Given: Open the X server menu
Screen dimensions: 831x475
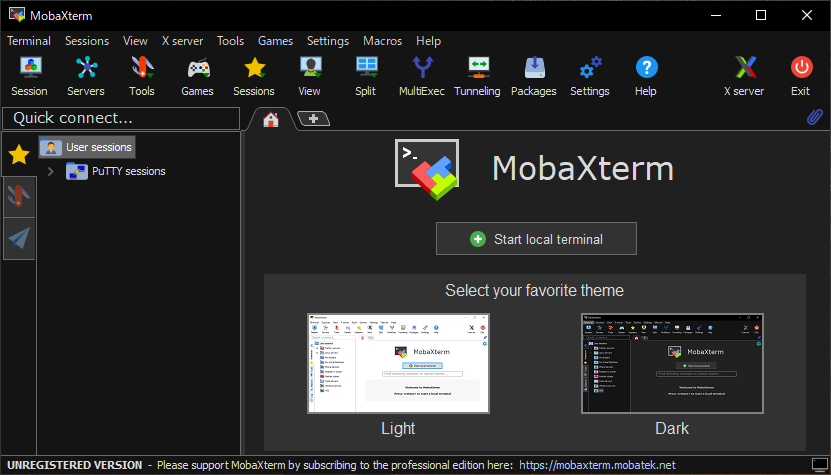Looking at the screenshot, I should (182, 41).
